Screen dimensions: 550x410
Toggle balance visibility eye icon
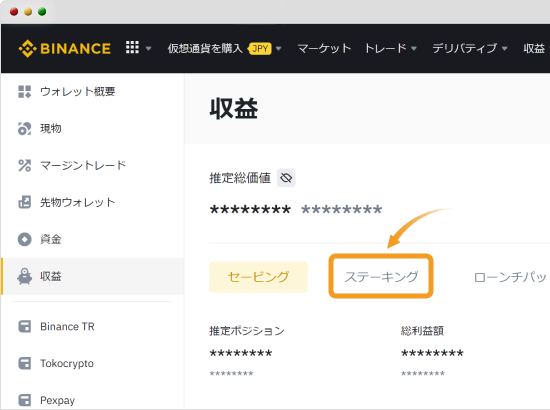tap(286, 178)
